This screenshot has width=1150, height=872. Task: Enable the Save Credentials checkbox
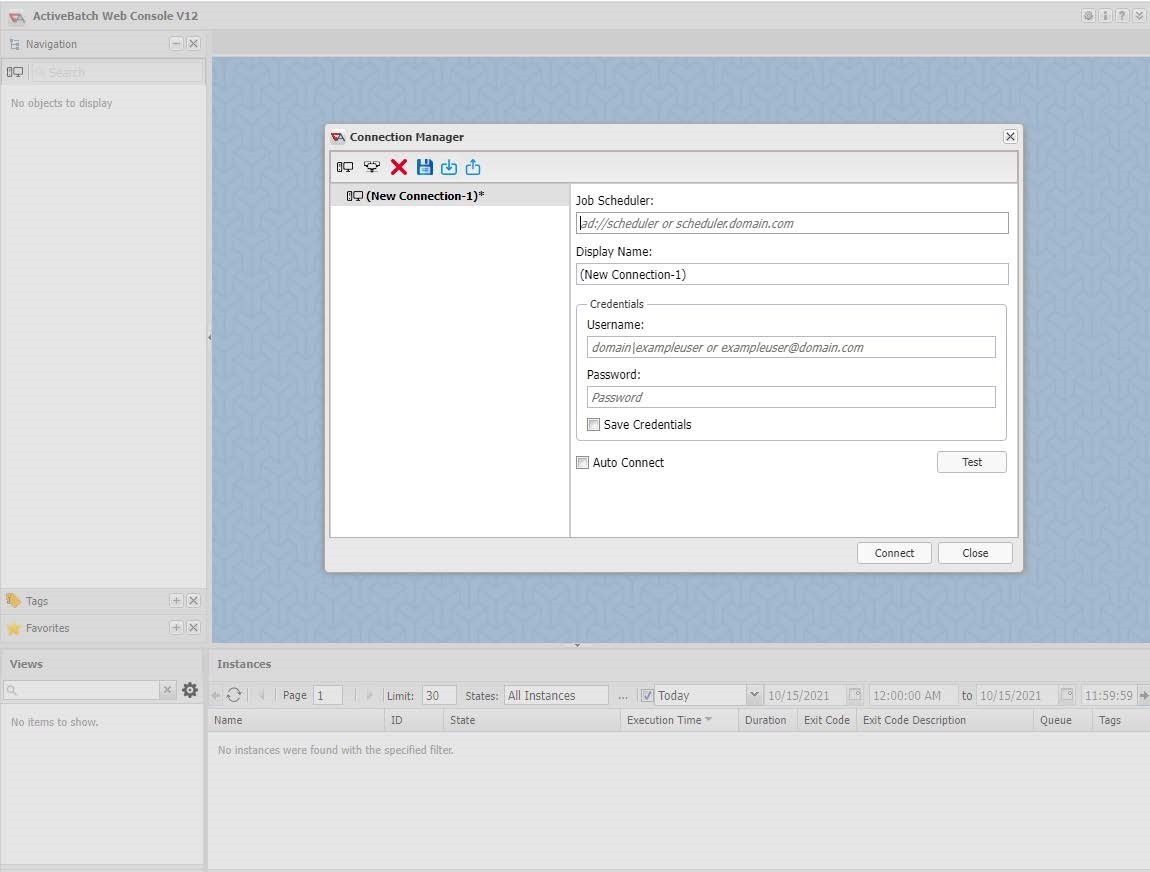(x=594, y=425)
